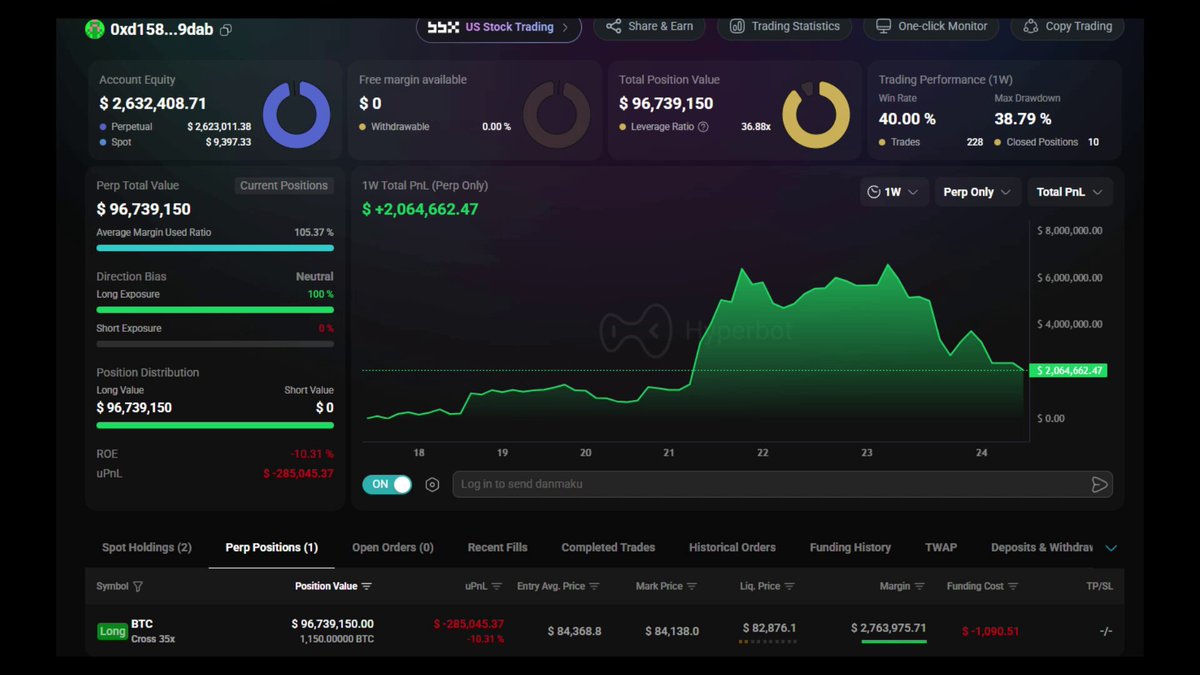This screenshot has width=1200, height=675.
Task: Open the Funding History tab
Action: [x=850, y=548]
